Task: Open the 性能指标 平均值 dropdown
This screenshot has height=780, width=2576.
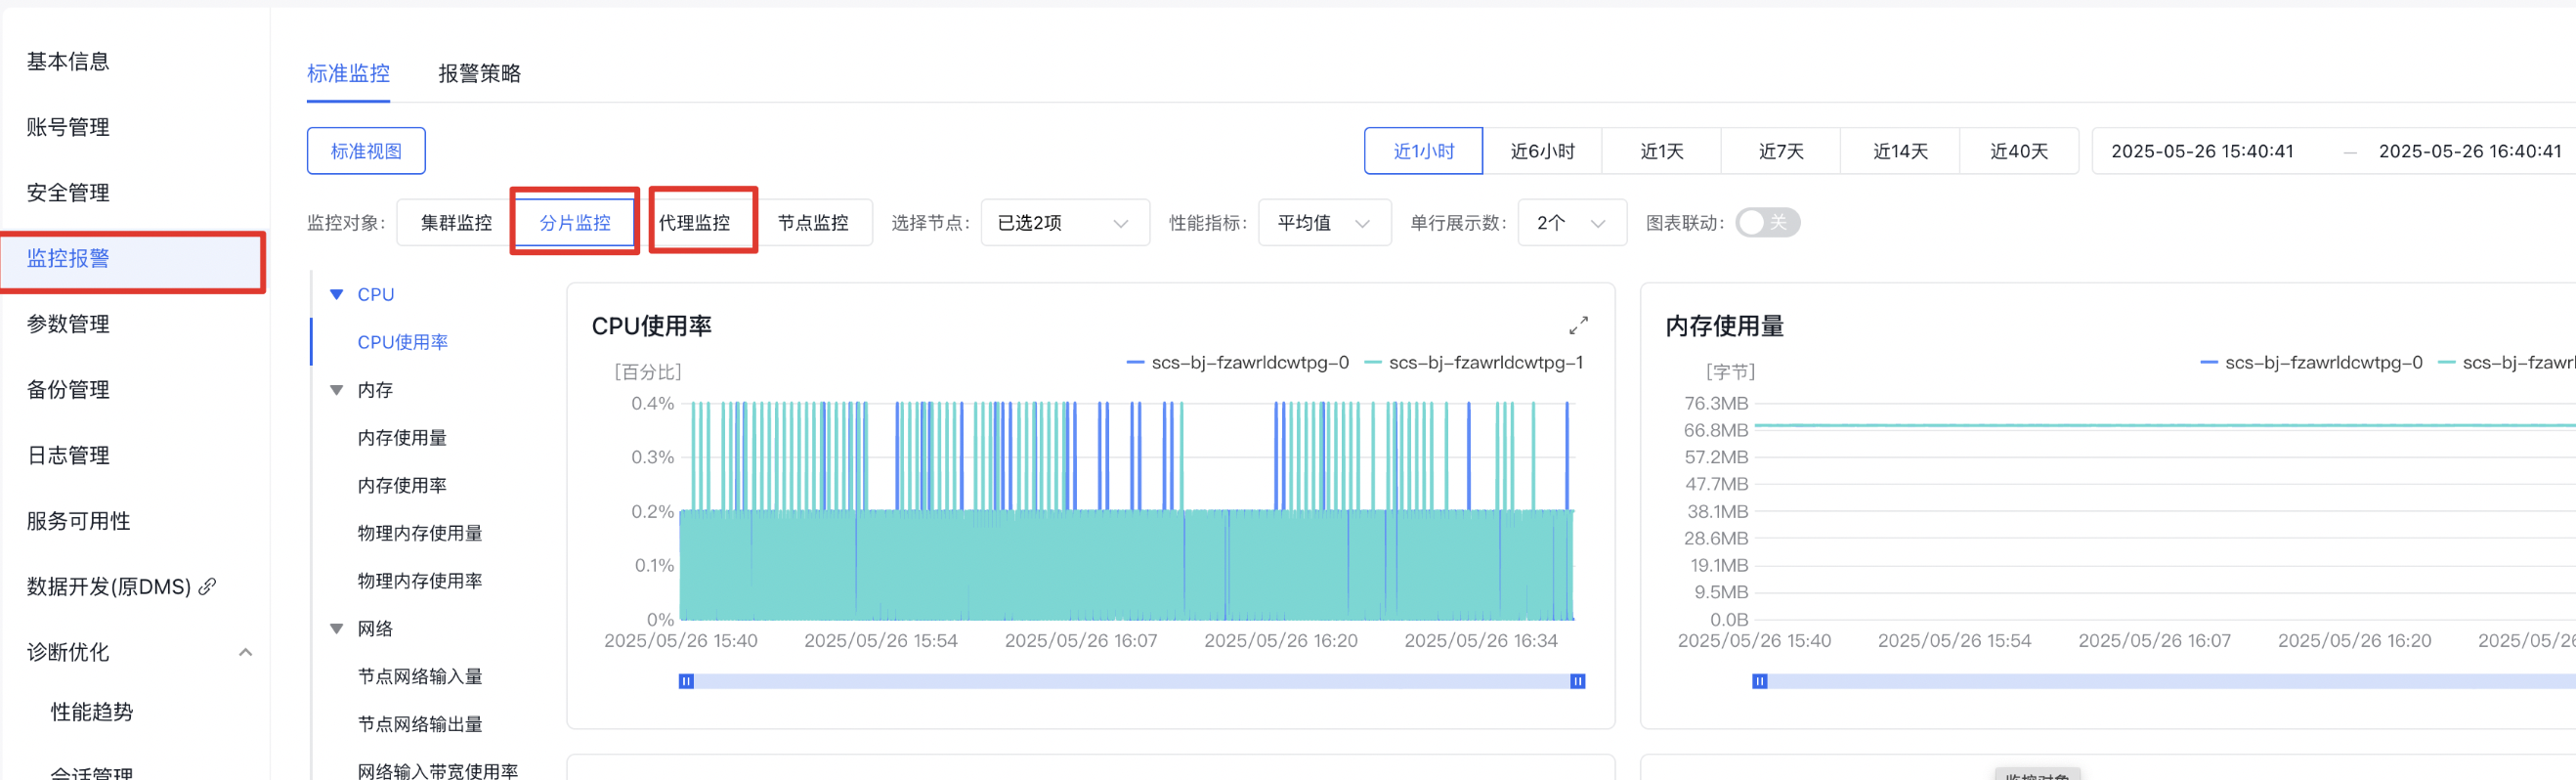Action: point(1324,222)
